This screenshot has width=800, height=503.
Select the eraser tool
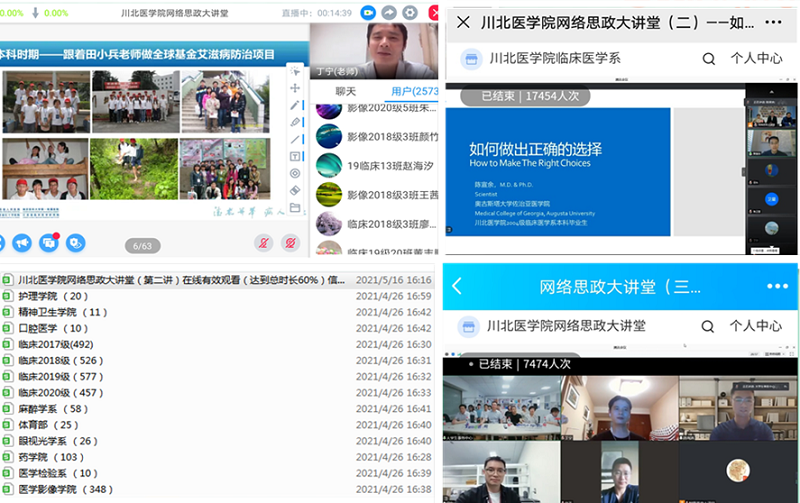(295, 190)
